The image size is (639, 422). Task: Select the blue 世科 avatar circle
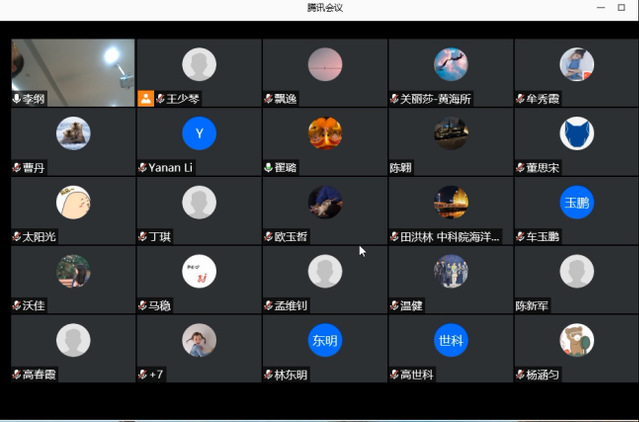(x=451, y=340)
